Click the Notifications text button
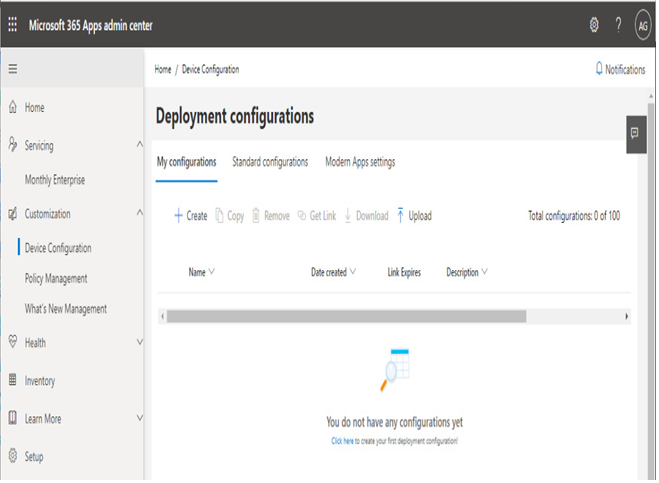This screenshot has width=659, height=483. point(625,69)
